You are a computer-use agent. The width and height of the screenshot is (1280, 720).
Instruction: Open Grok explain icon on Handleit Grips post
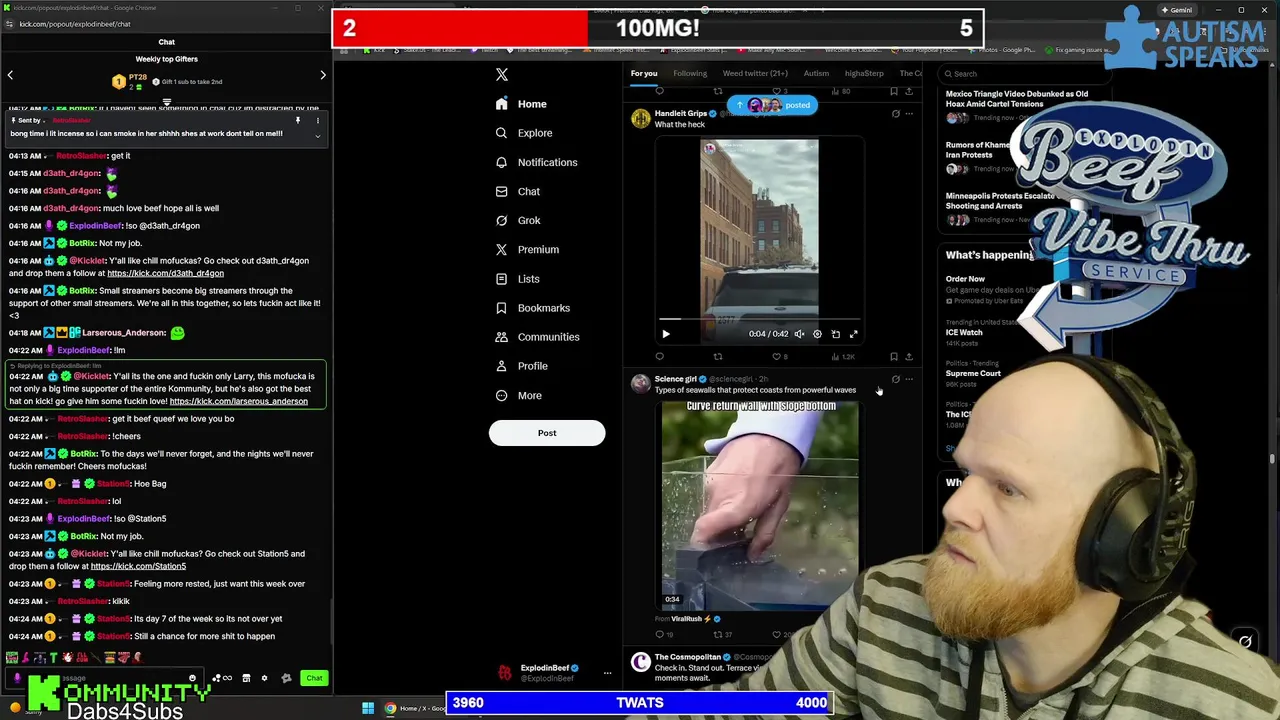895,114
